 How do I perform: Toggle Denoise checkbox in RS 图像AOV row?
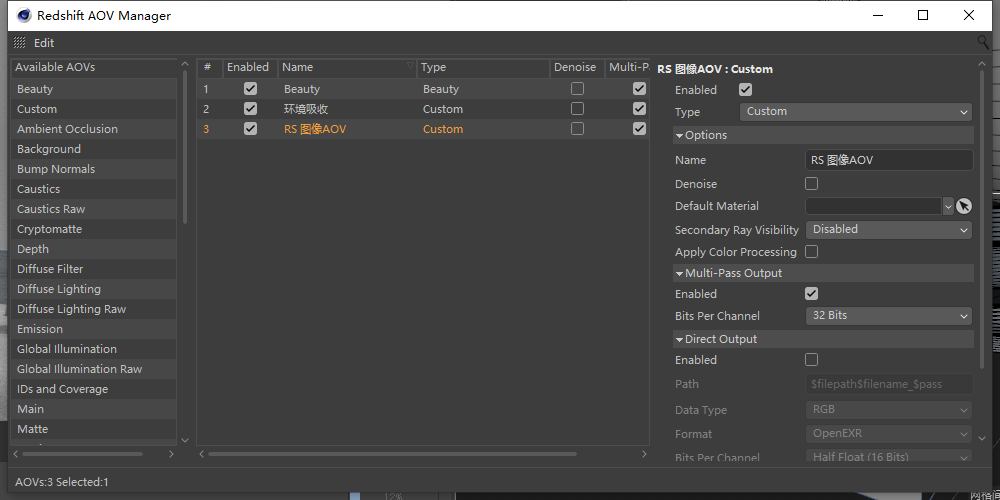point(577,129)
